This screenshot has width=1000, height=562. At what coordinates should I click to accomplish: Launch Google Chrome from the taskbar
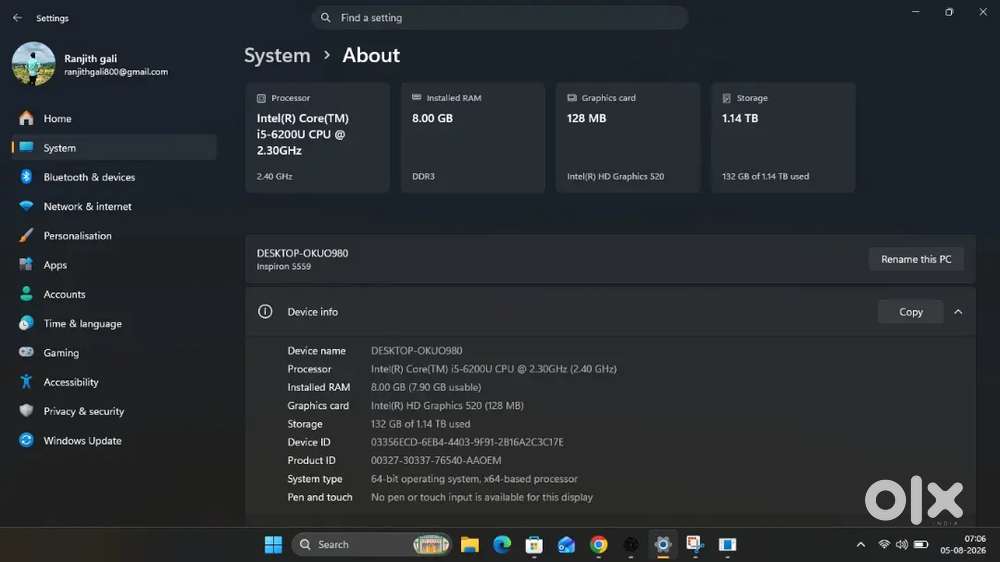coord(598,544)
